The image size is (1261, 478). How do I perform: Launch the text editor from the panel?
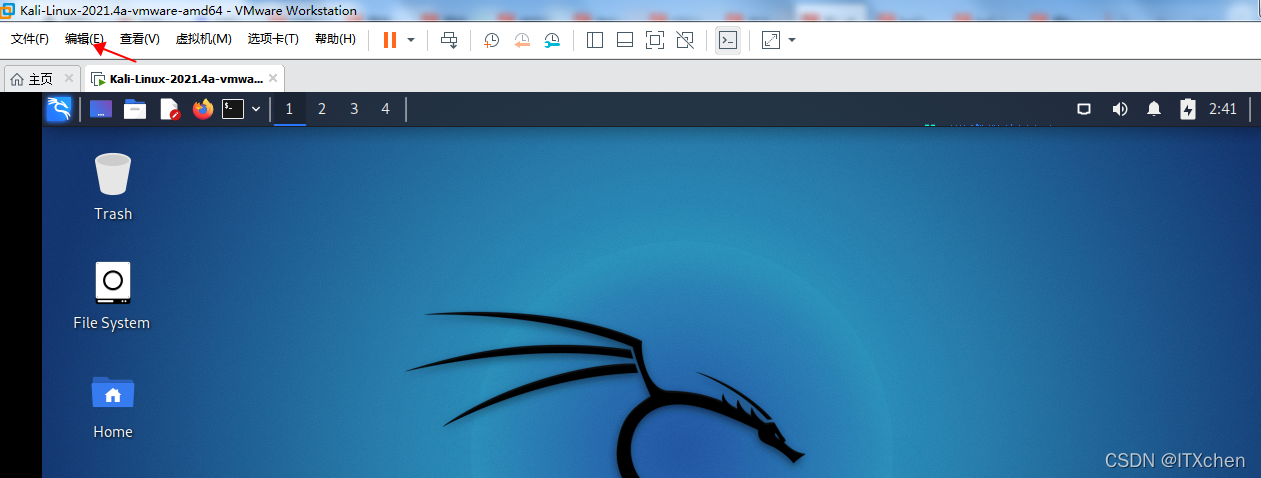pyautogui.click(x=169, y=109)
